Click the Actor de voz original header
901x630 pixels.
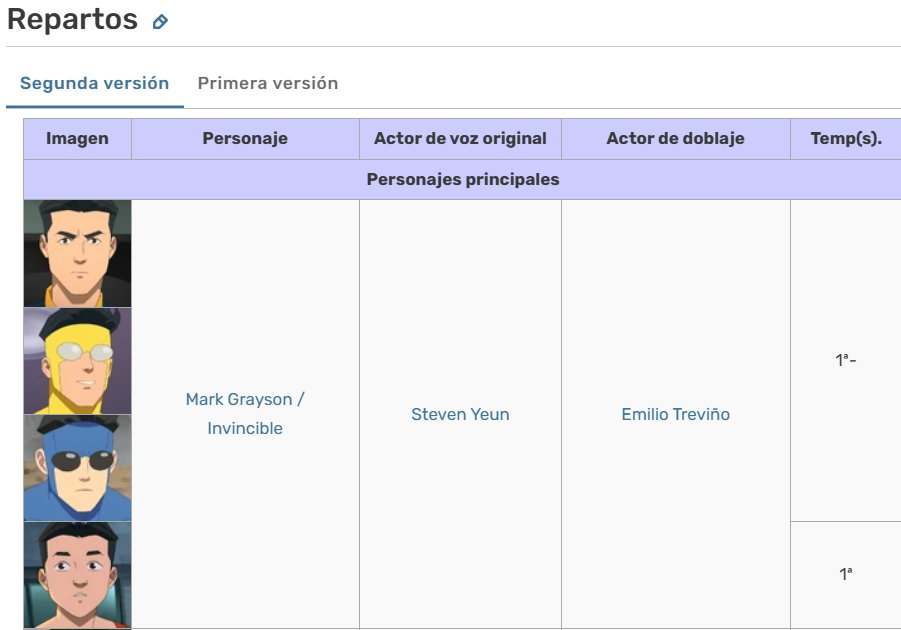point(460,139)
